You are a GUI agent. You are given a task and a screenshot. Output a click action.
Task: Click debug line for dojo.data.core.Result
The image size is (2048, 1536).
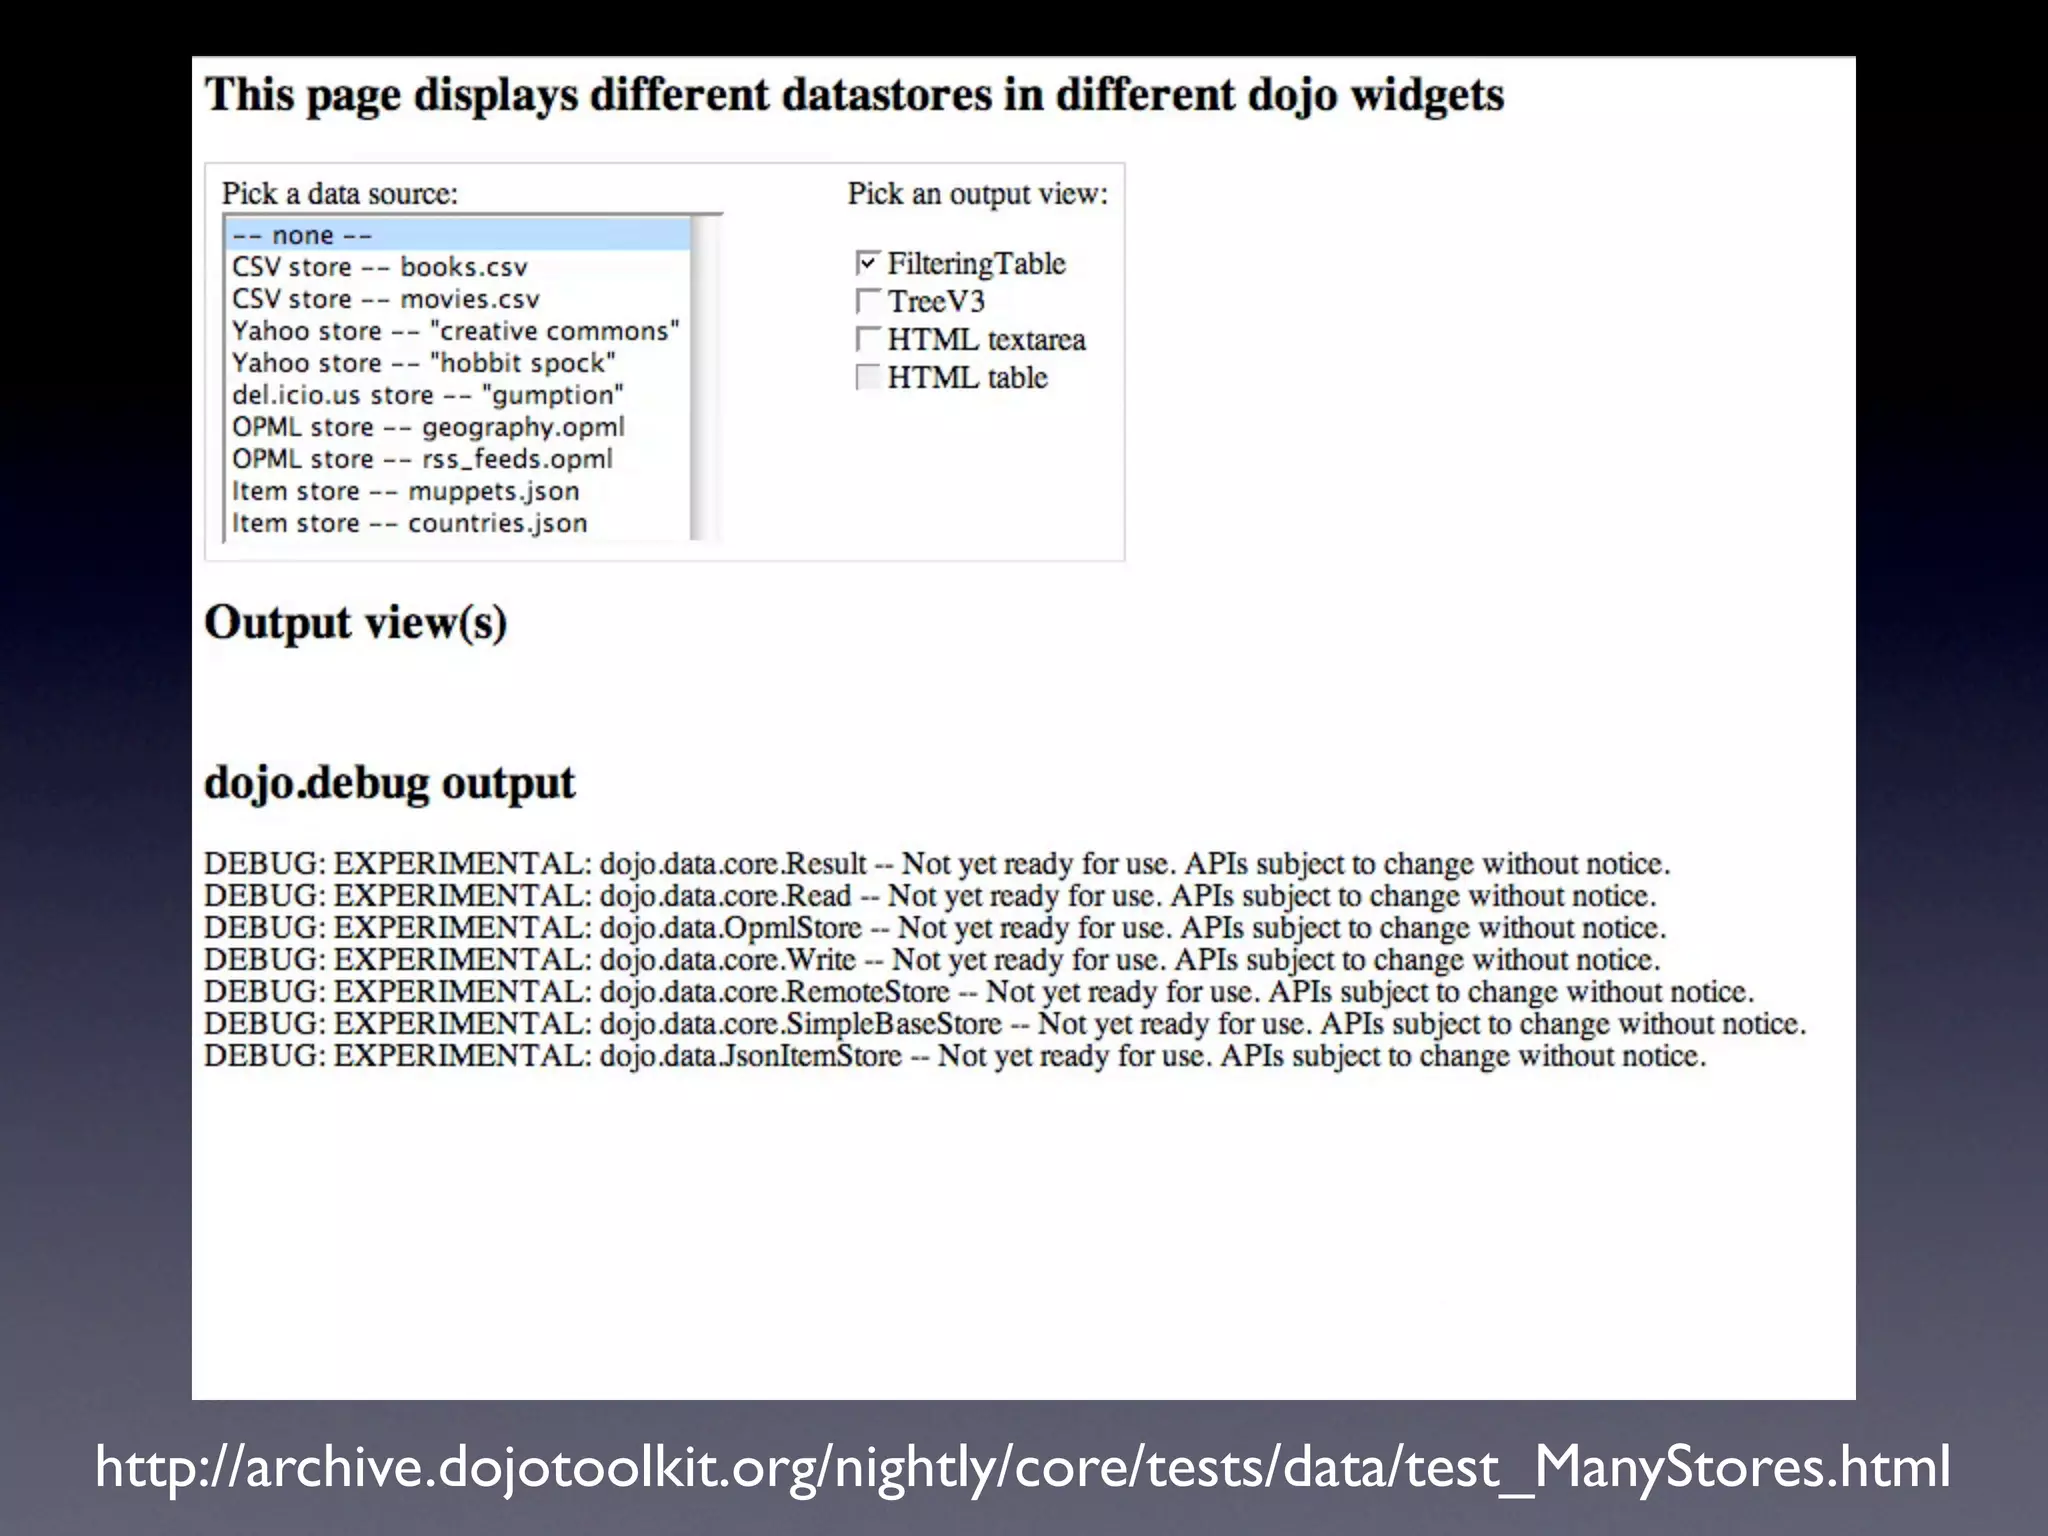937,863
